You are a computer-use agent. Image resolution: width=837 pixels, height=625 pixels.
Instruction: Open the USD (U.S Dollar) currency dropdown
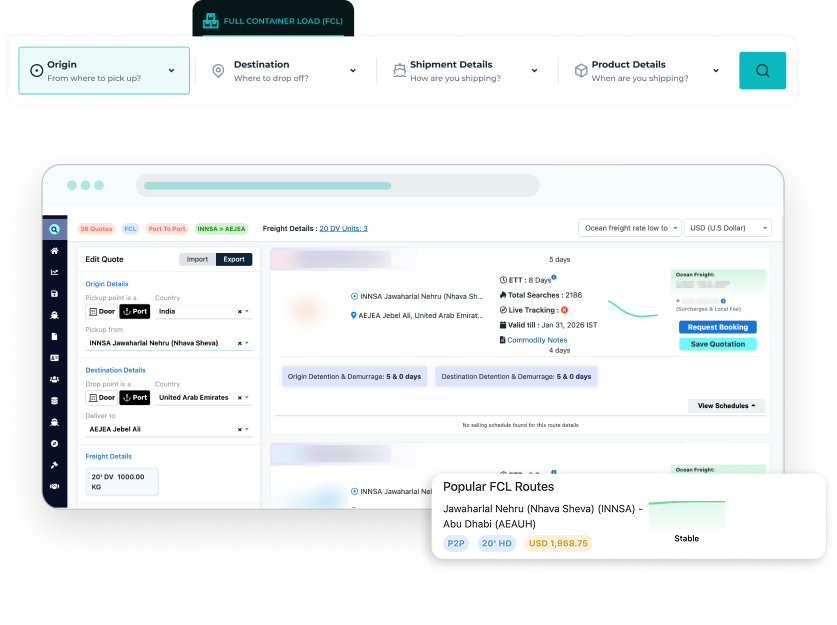(x=727, y=228)
